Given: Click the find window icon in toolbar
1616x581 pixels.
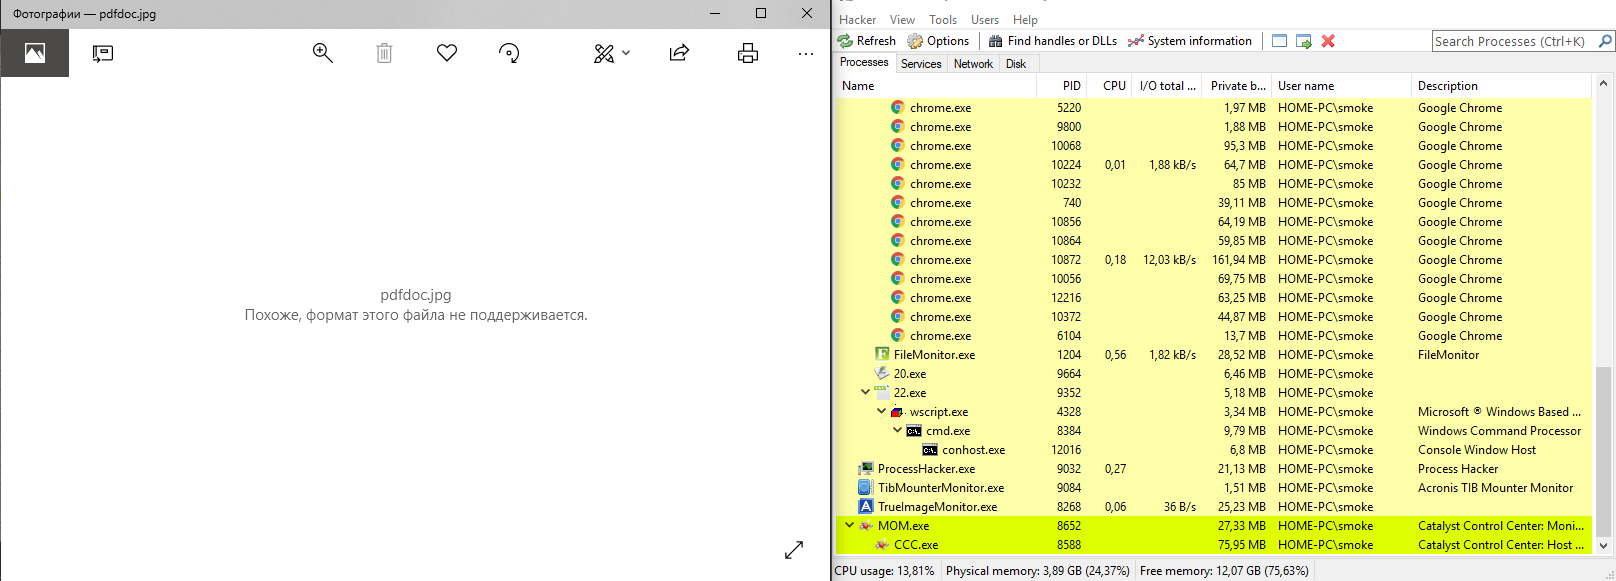Looking at the screenshot, I should (x=1279, y=41).
